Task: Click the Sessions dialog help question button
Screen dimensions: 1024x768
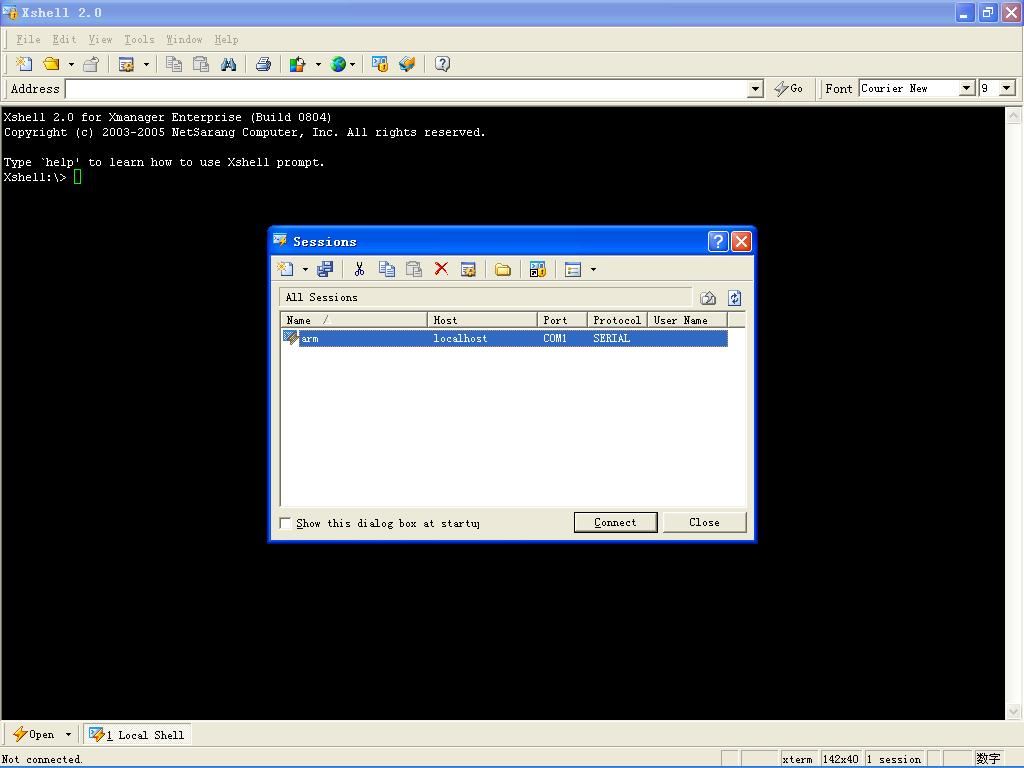Action: (718, 242)
